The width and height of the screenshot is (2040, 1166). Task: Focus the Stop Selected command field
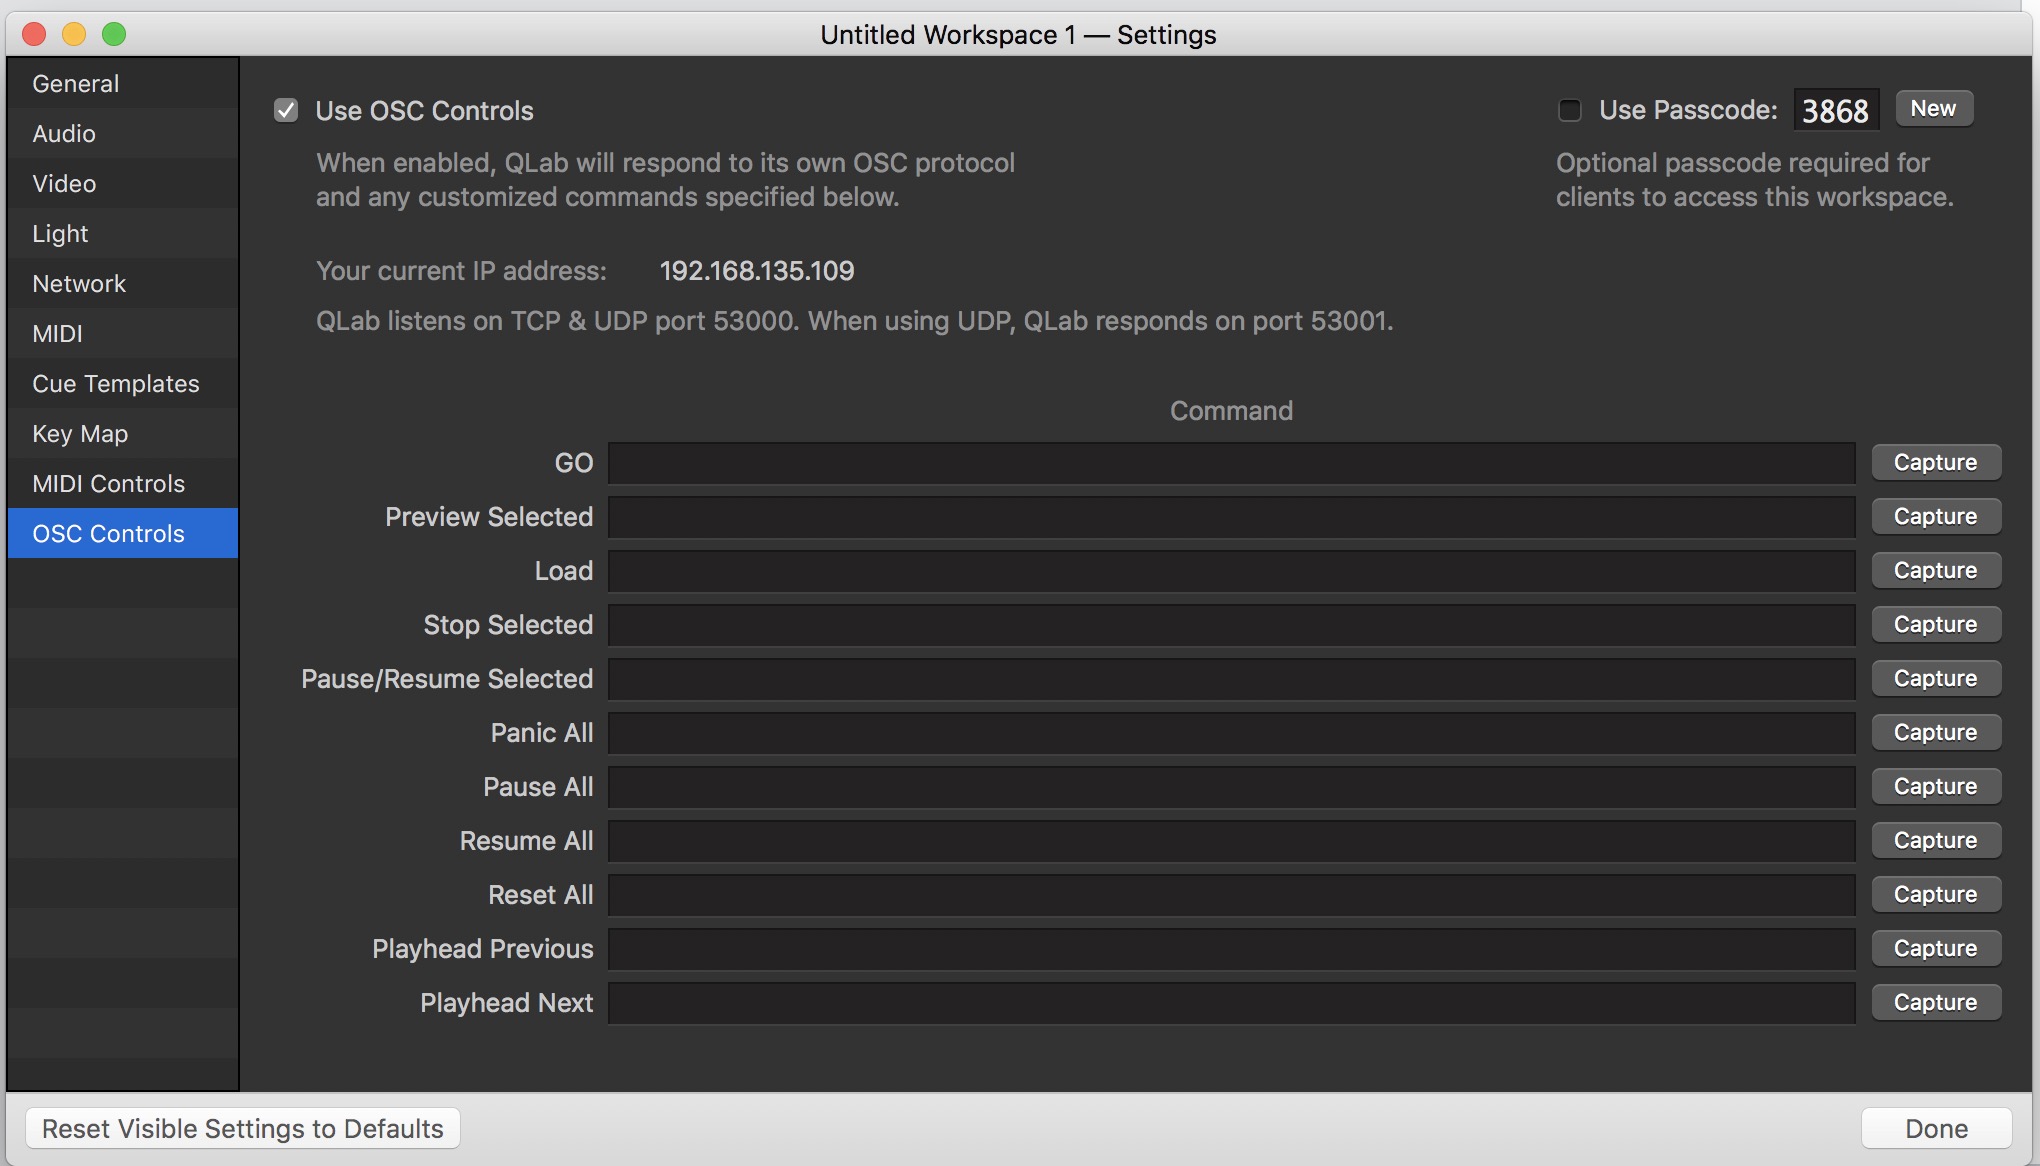tap(1231, 625)
